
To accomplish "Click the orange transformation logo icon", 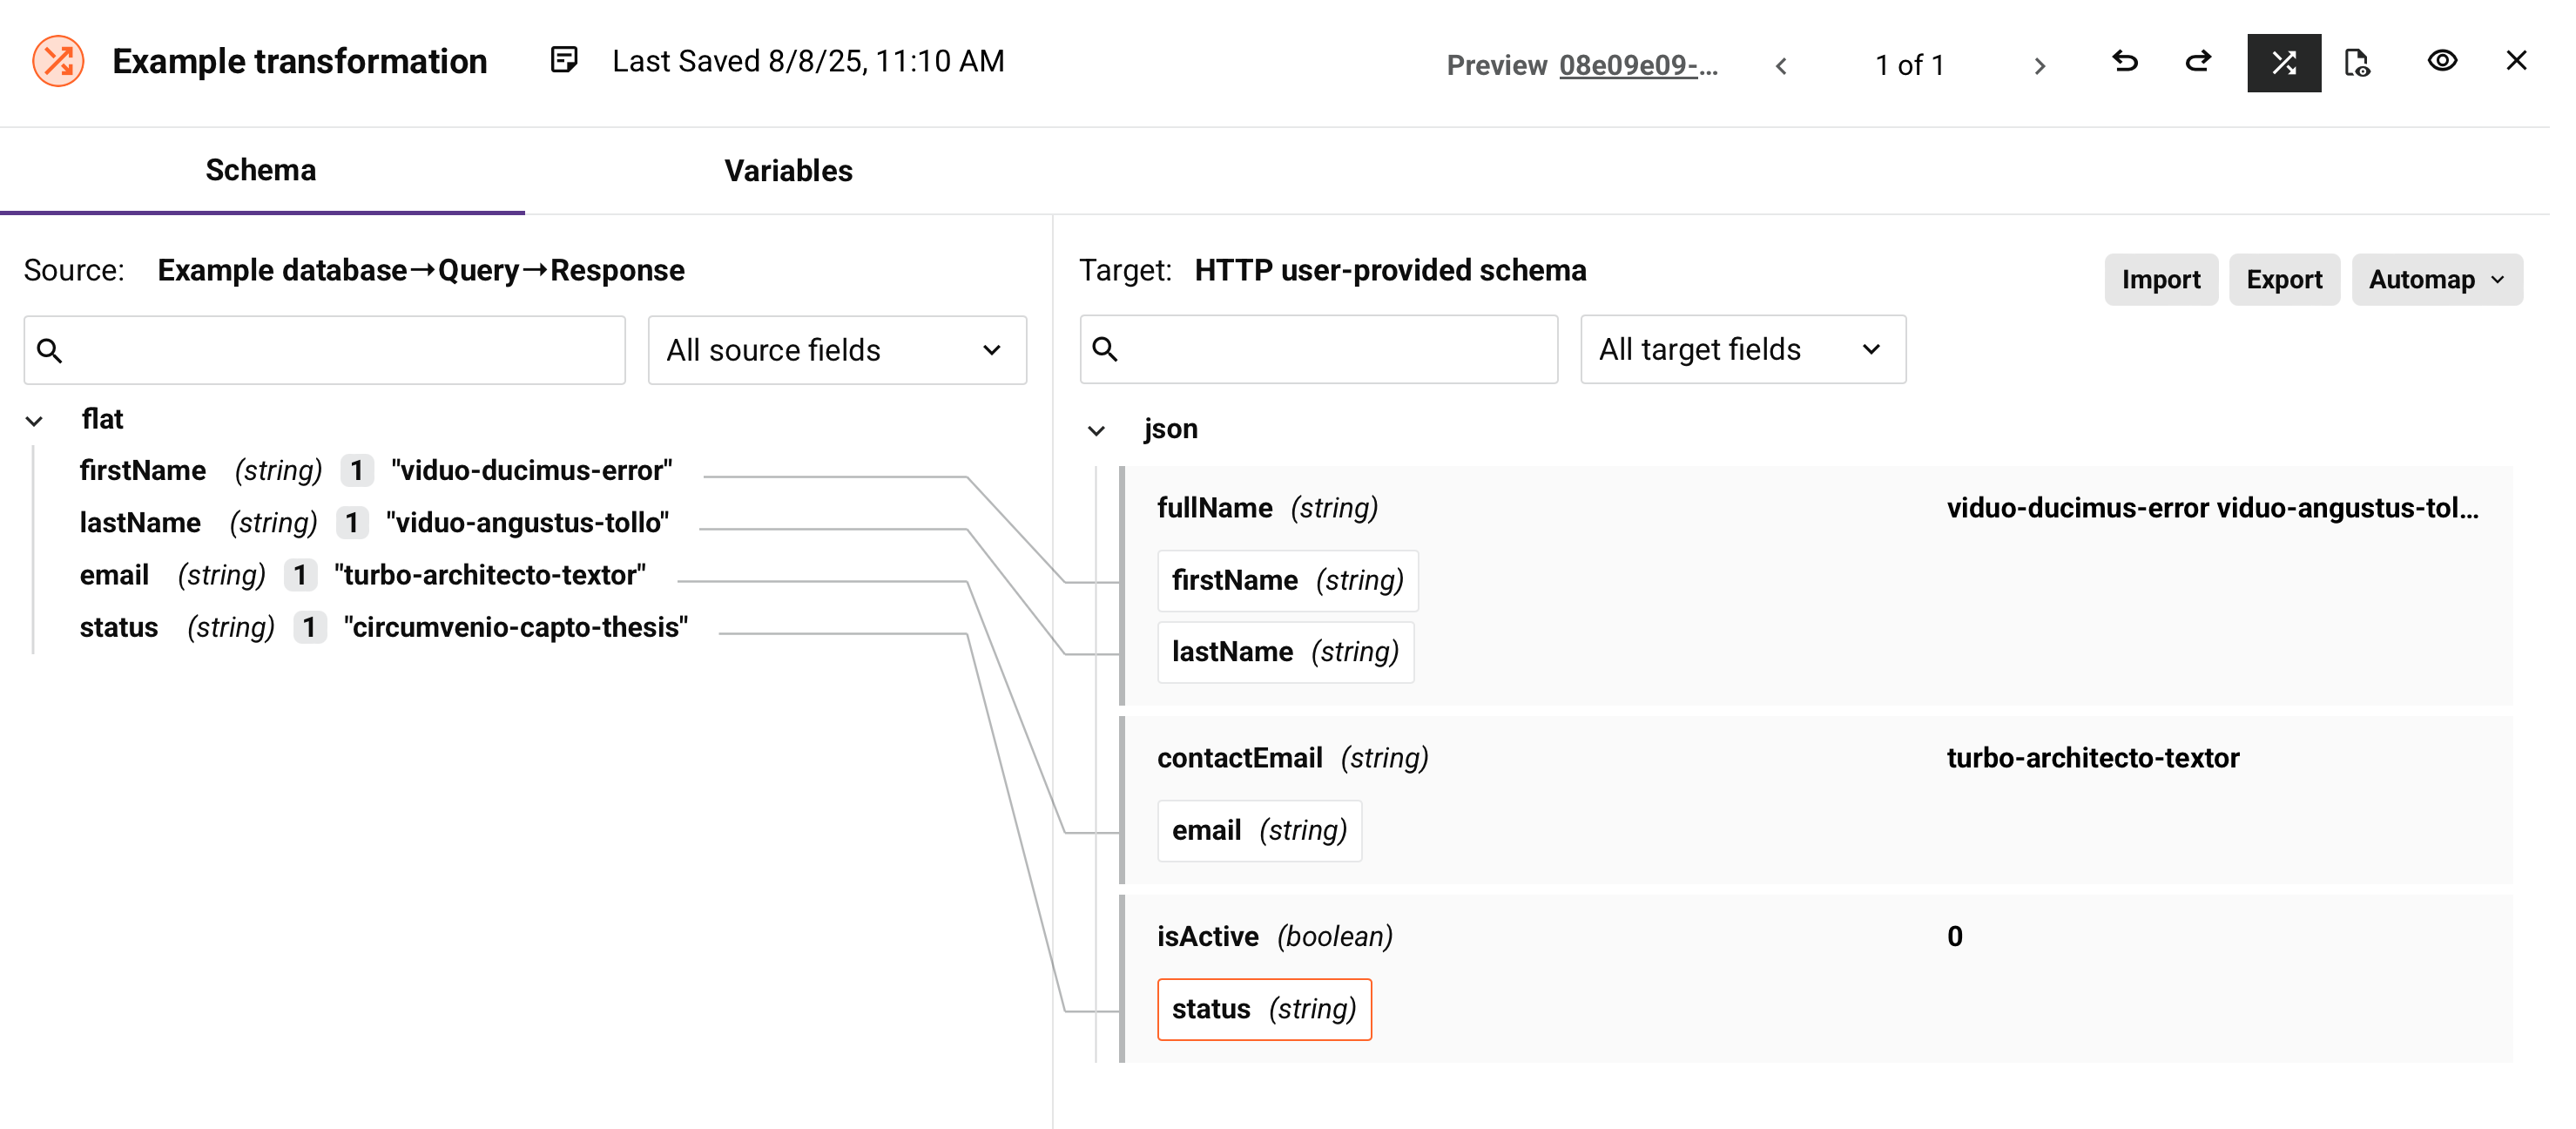I will [58, 61].
